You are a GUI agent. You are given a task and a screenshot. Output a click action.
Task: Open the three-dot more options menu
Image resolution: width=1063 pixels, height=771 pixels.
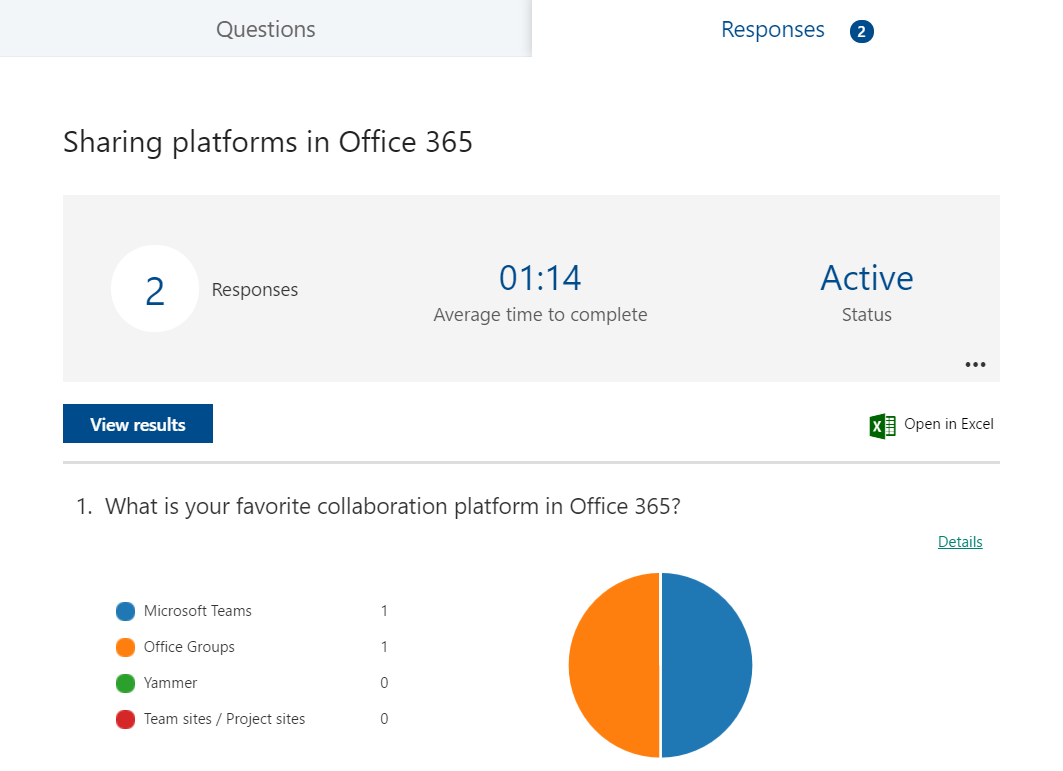pyautogui.click(x=975, y=365)
